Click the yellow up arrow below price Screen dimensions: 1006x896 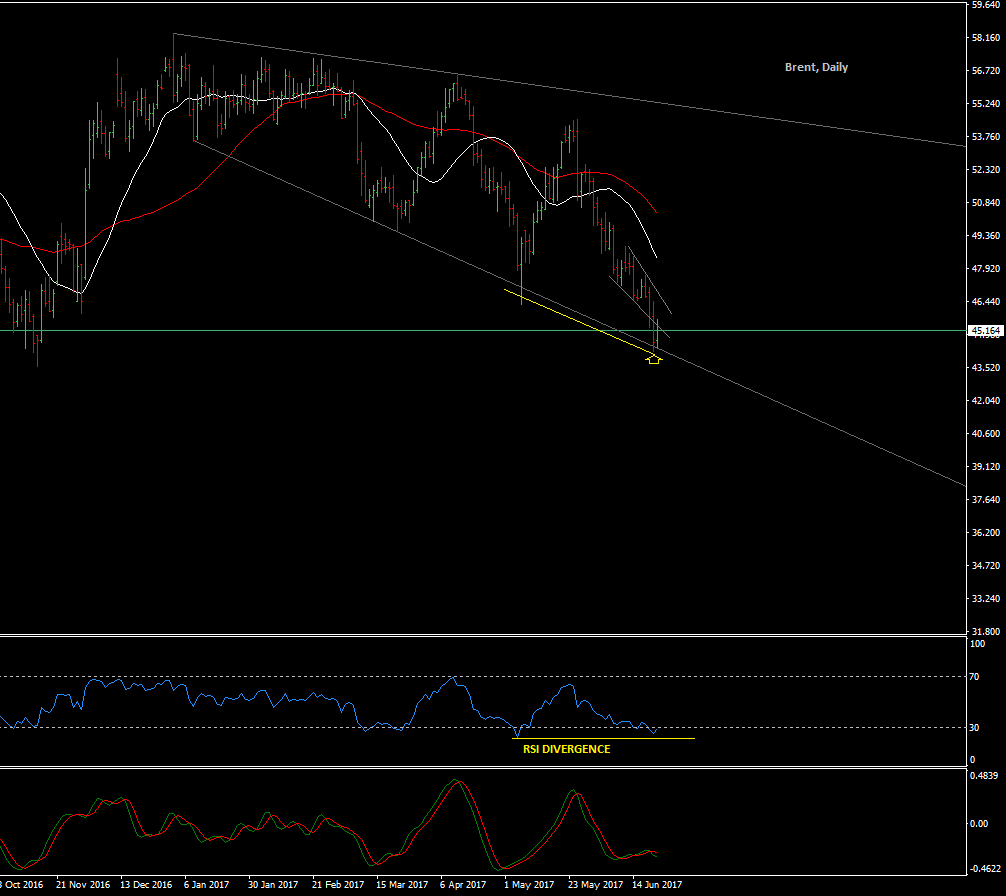(x=654, y=358)
